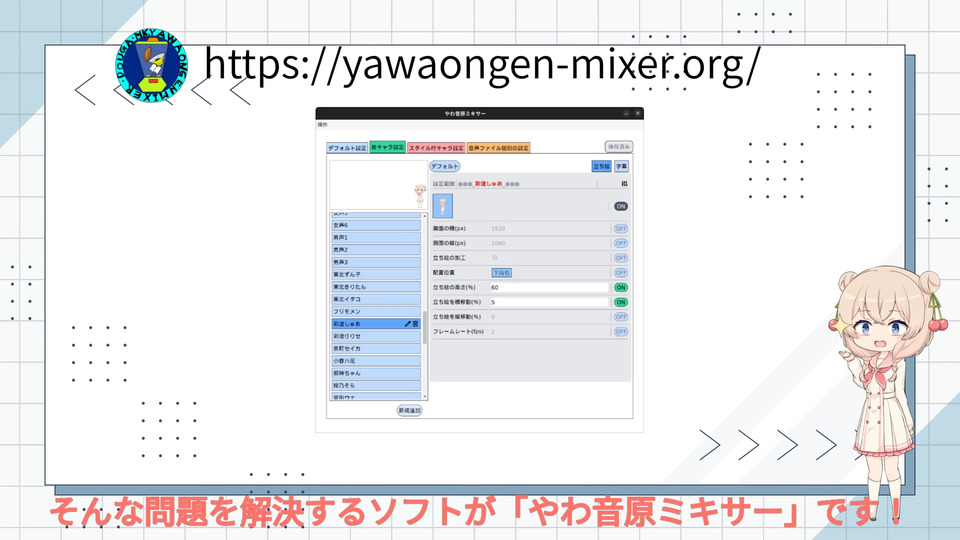Screen dimensions: 960x540
Task: Toggle the 配置位置 OFF switch
Action: point(621,272)
